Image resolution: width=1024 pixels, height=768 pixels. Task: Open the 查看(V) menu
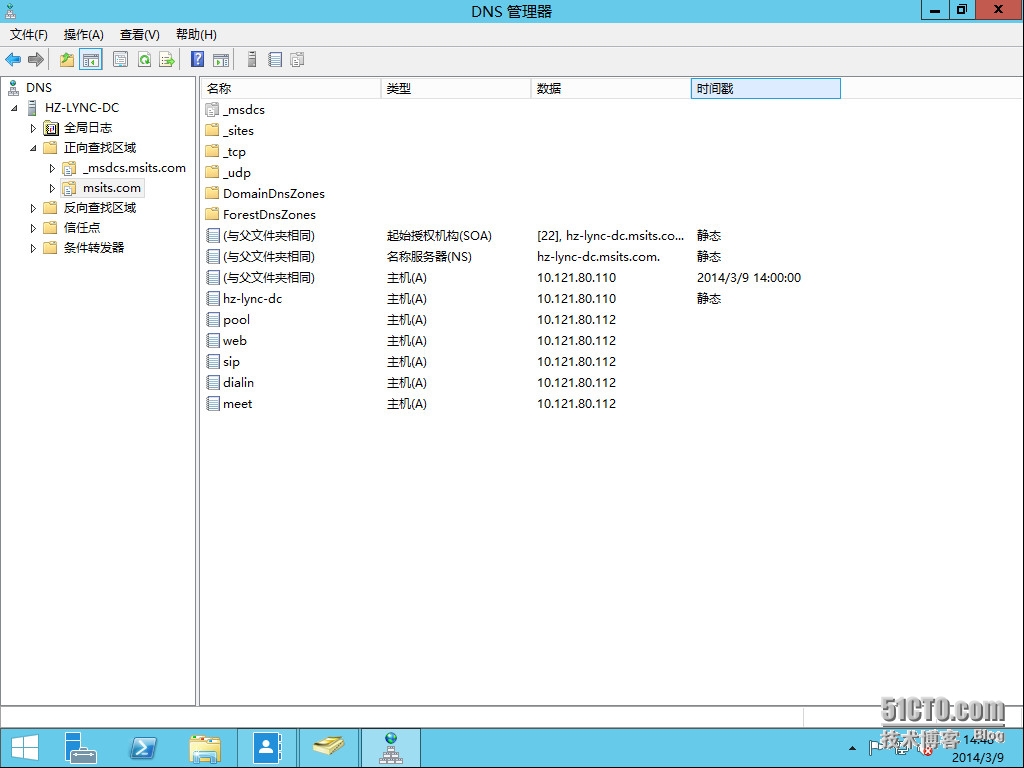(x=140, y=35)
